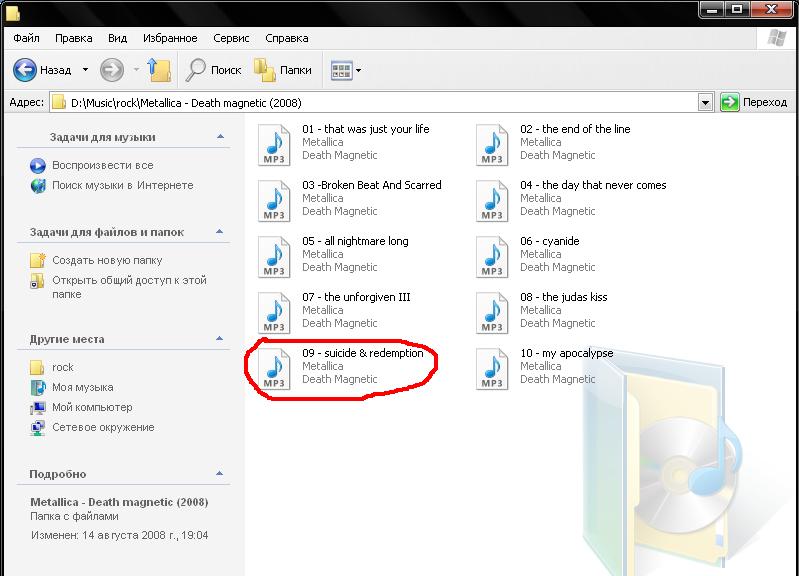Click Создать новую папку link
This screenshot has width=799, height=576.
(x=108, y=259)
